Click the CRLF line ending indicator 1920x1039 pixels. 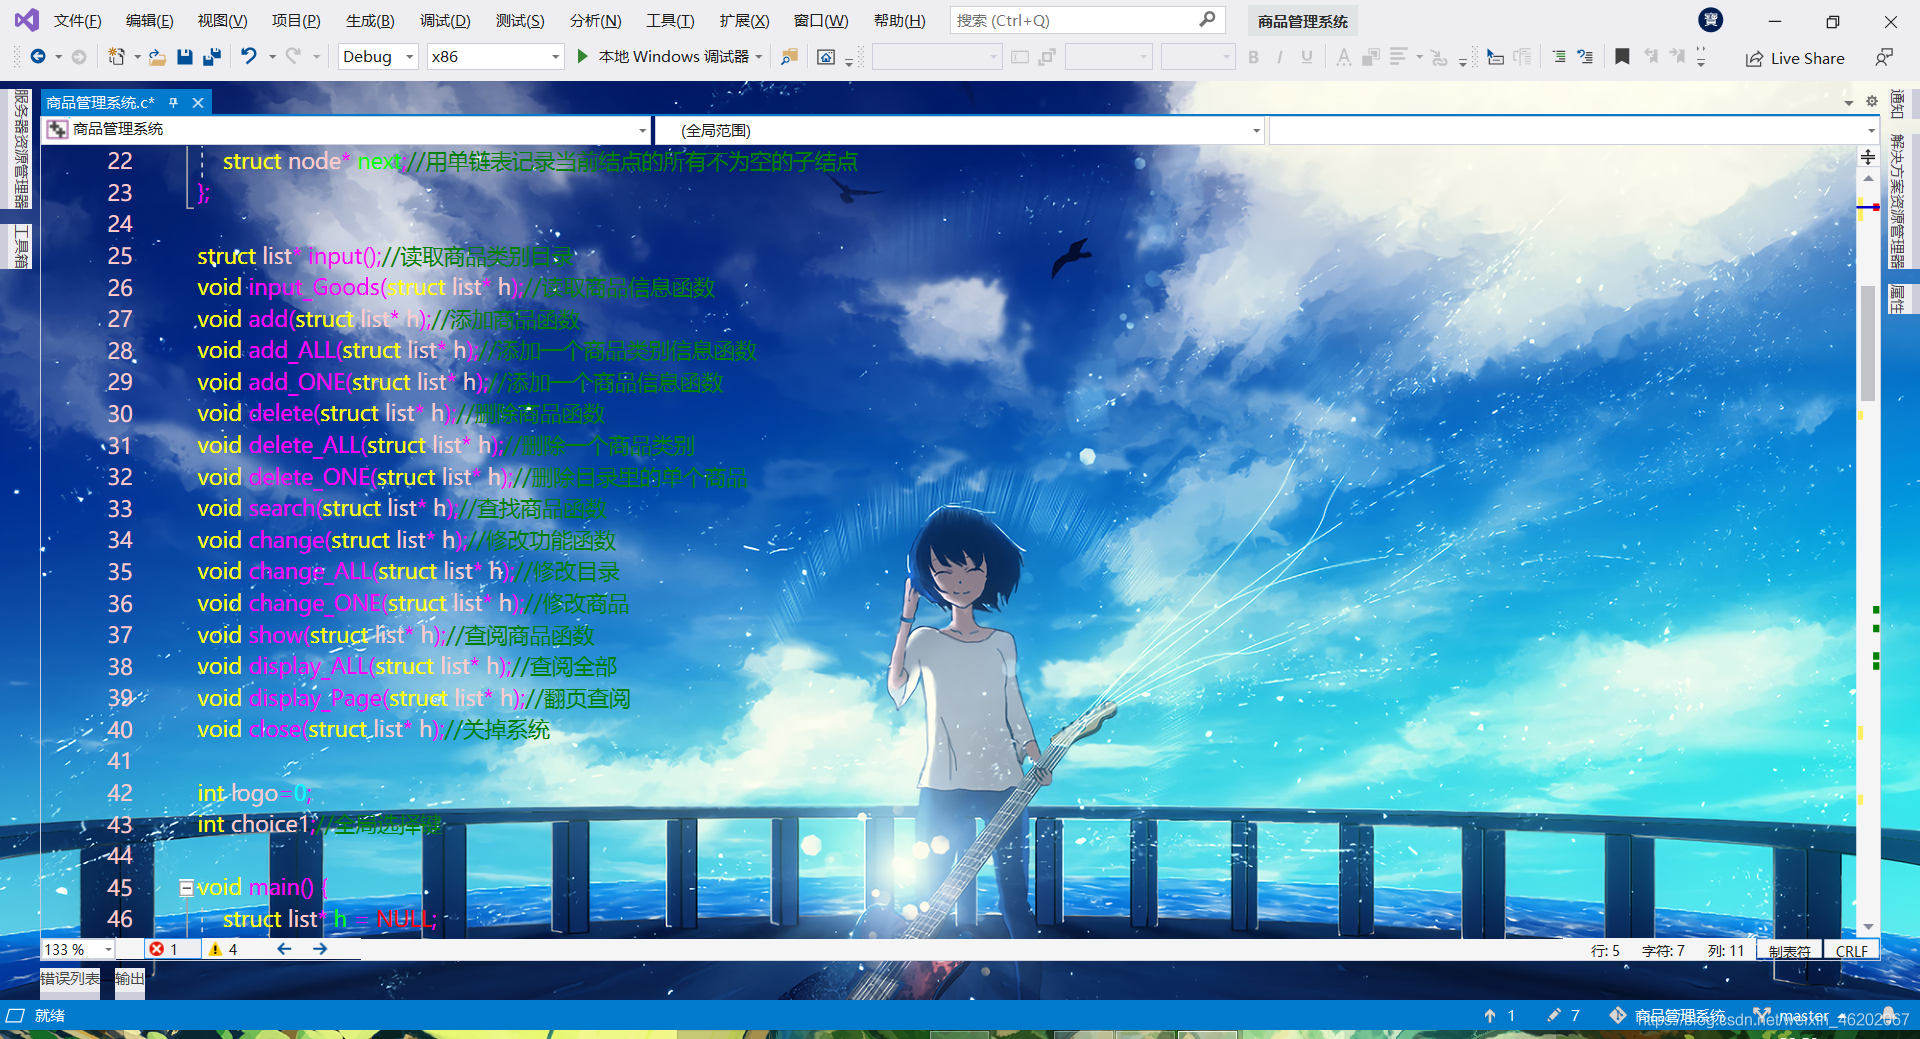(x=1851, y=951)
